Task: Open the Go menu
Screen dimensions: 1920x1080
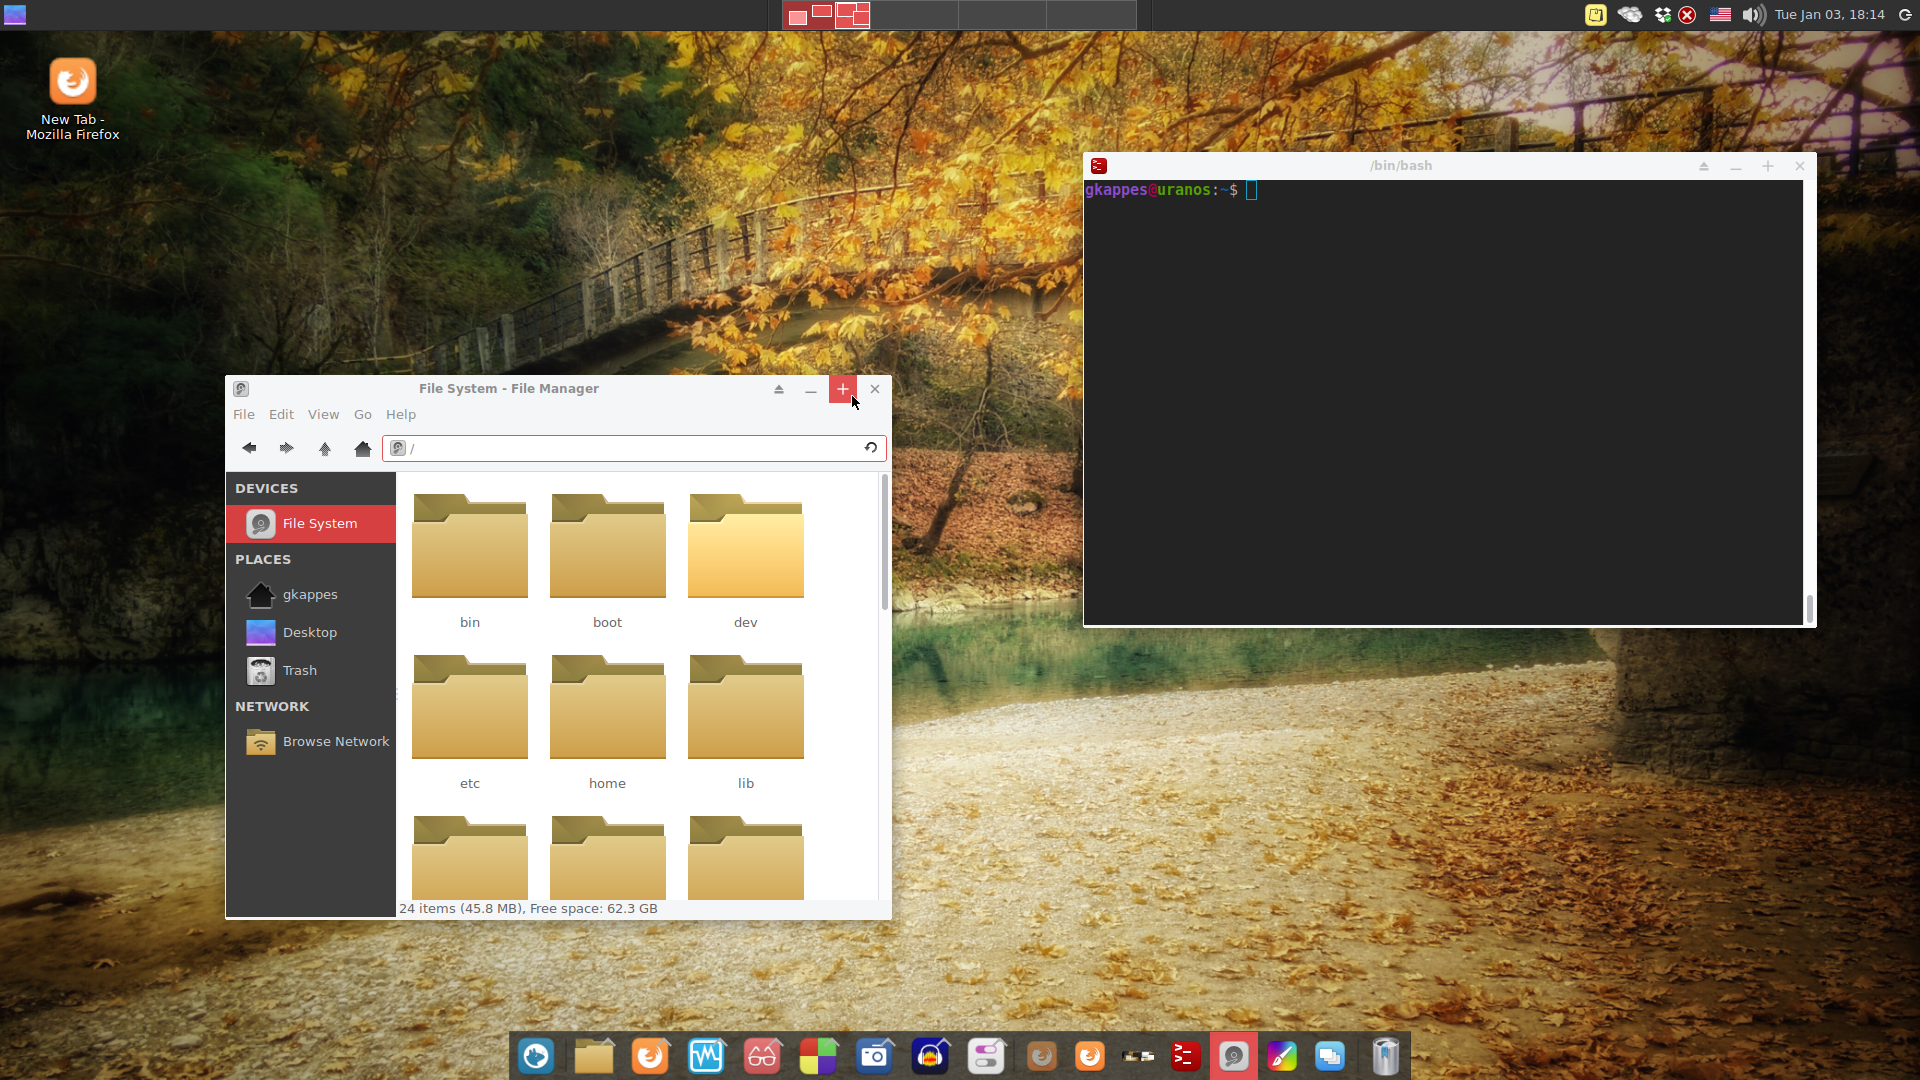Action: click(x=362, y=415)
